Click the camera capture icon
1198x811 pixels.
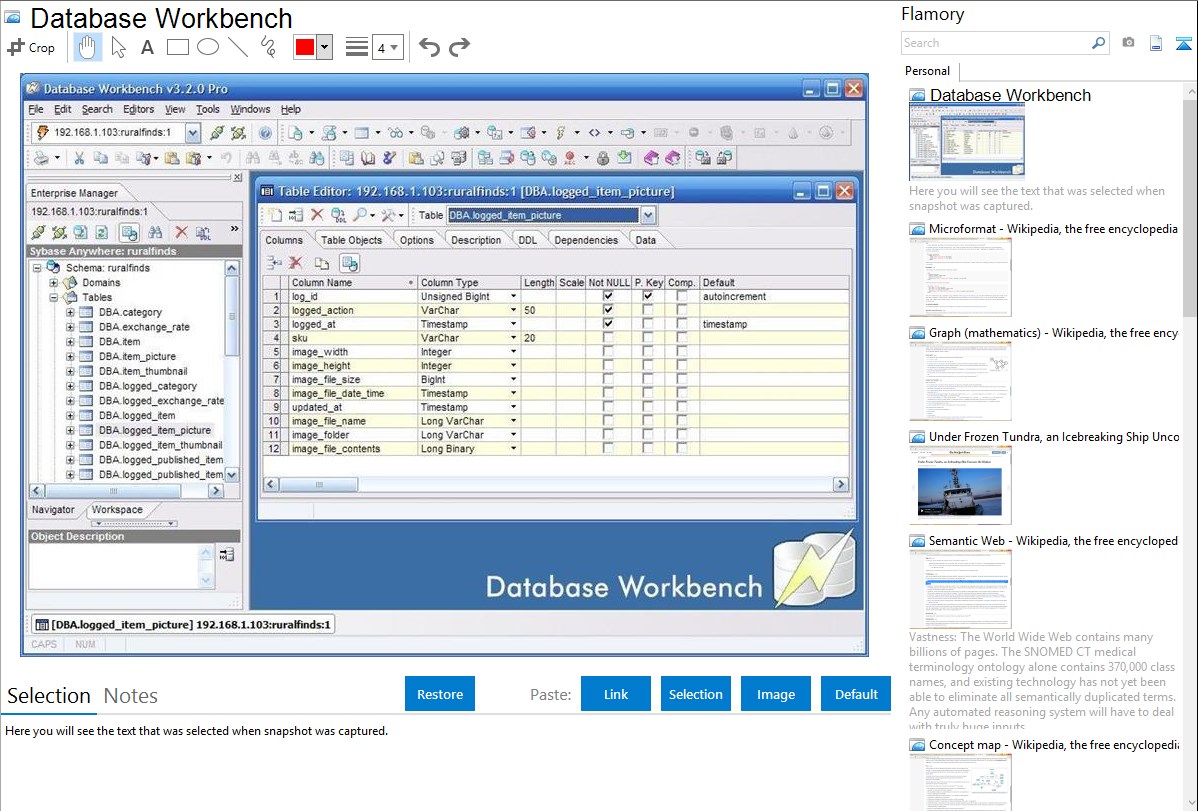tap(1128, 43)
